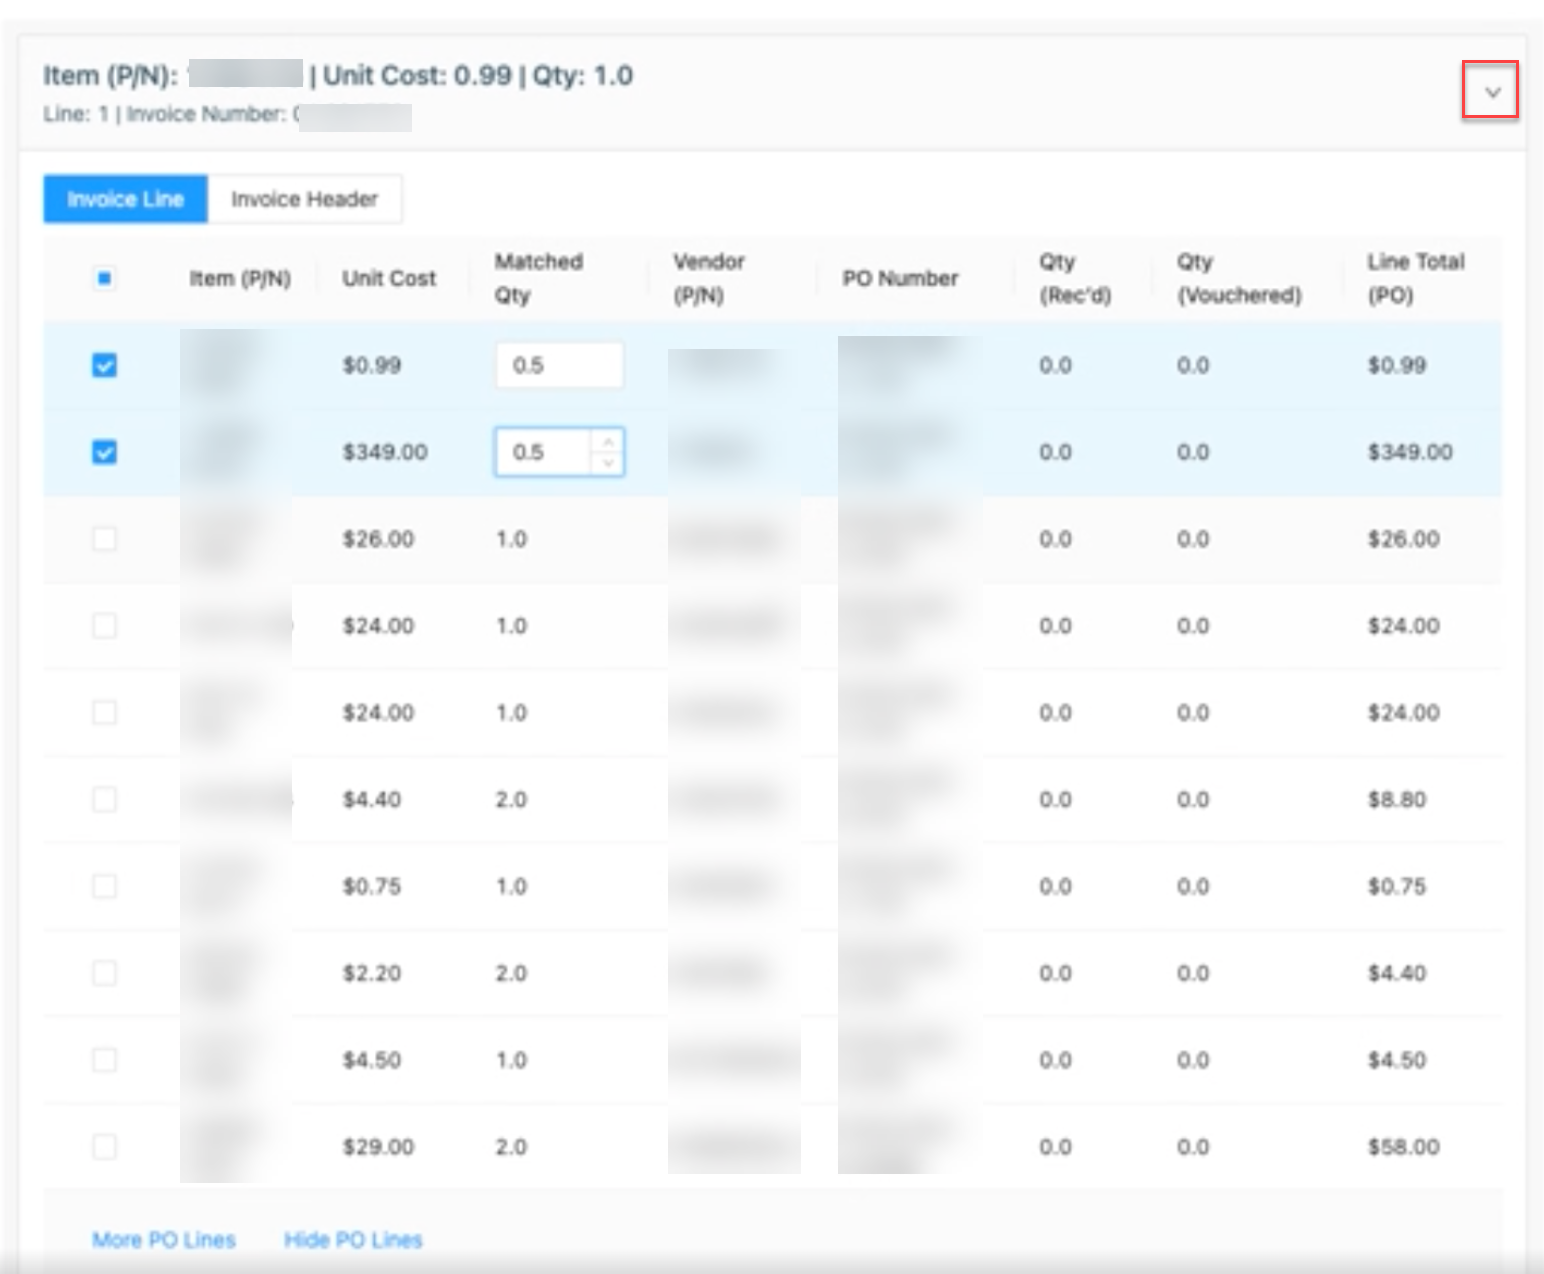Screen dimensions: 1544x1274
Task: Check the $4.40 row checkbox
Action: click(x=104, y=799)
